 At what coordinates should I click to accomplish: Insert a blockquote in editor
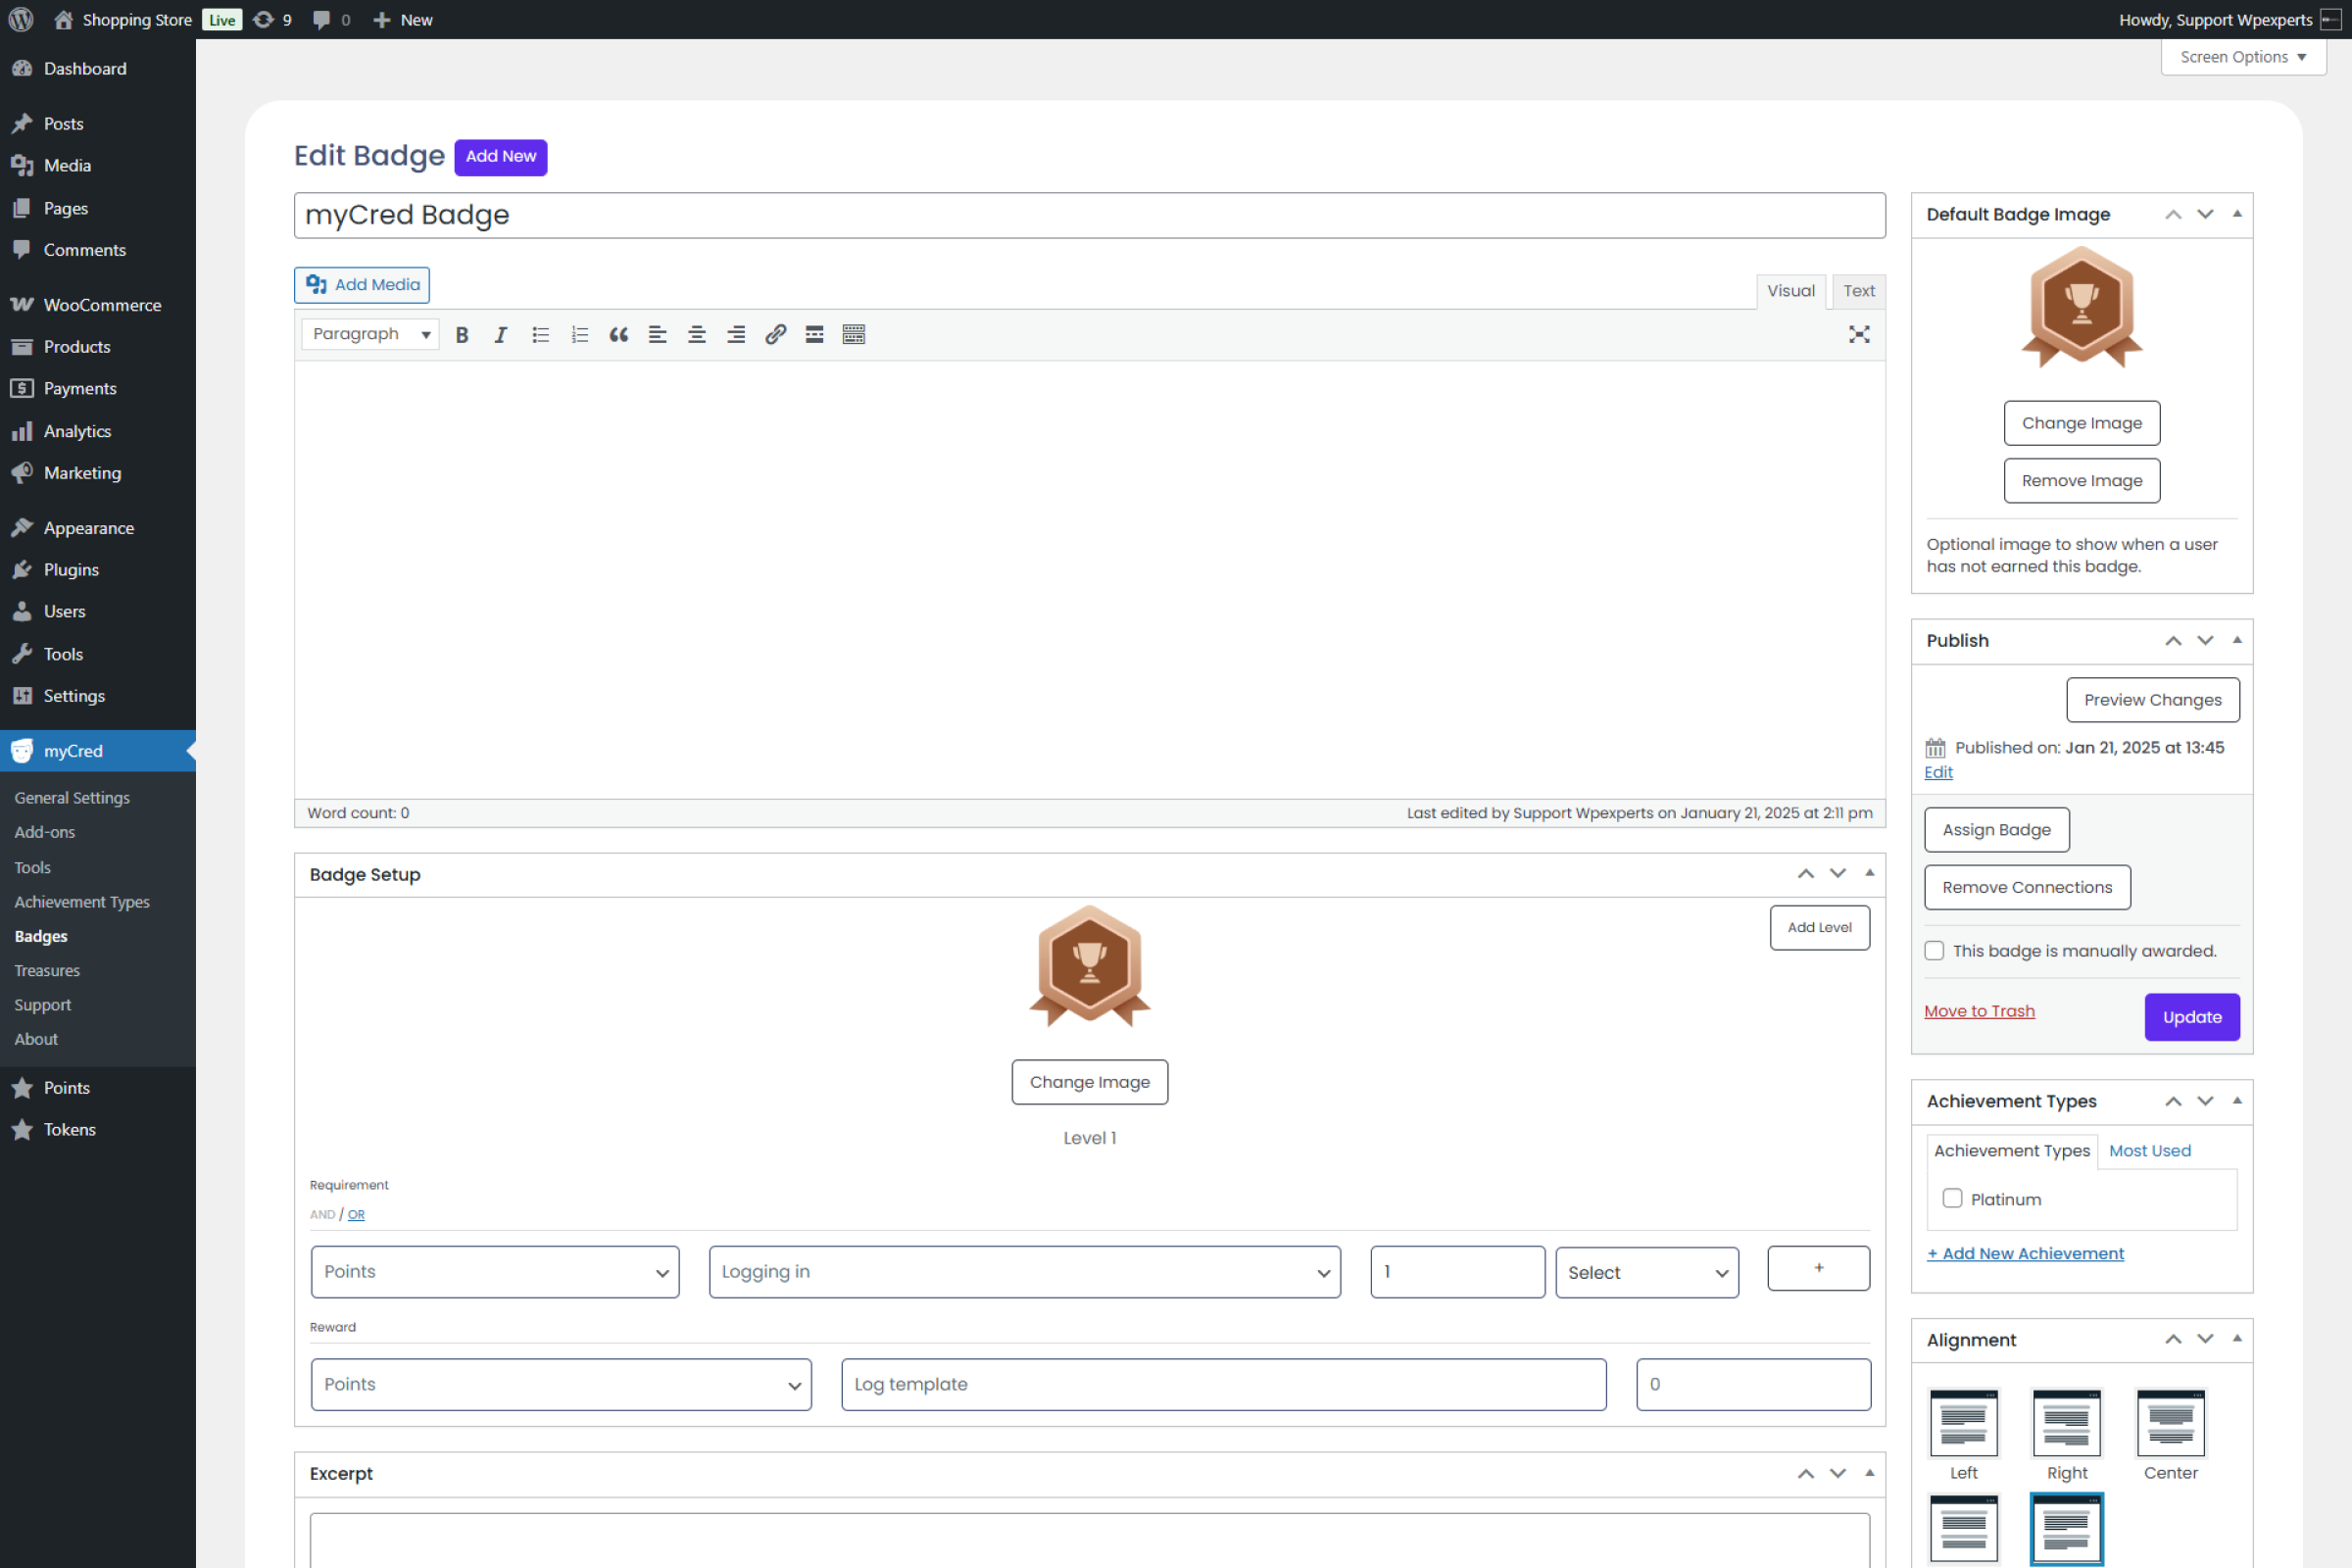coord(619,335)
